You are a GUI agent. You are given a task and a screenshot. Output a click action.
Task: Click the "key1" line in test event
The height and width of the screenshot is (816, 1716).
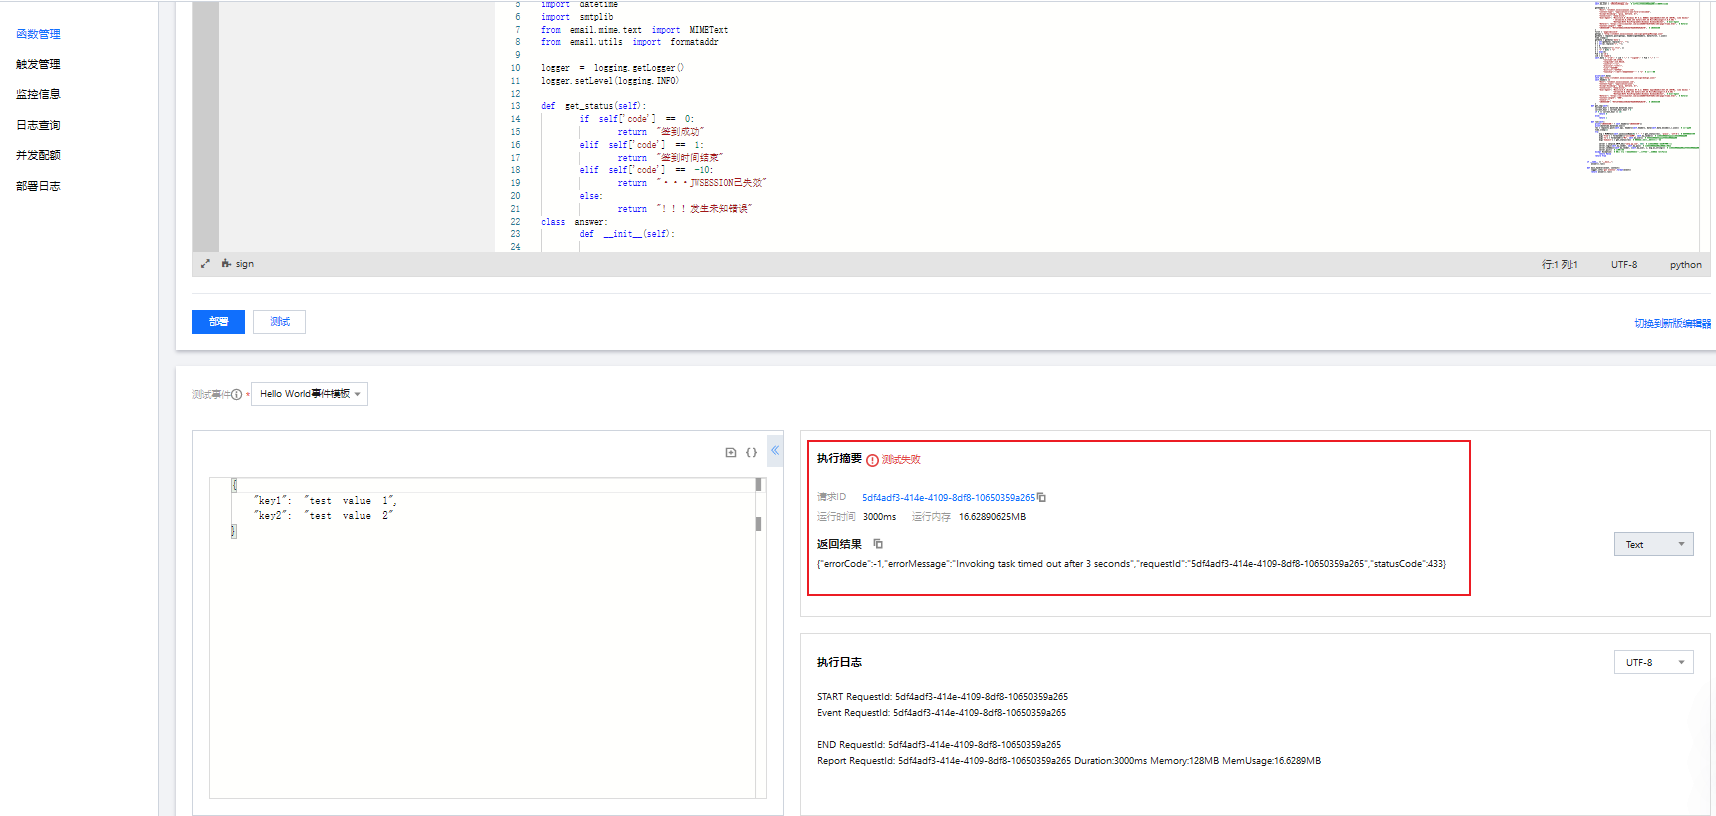(325, 501)
